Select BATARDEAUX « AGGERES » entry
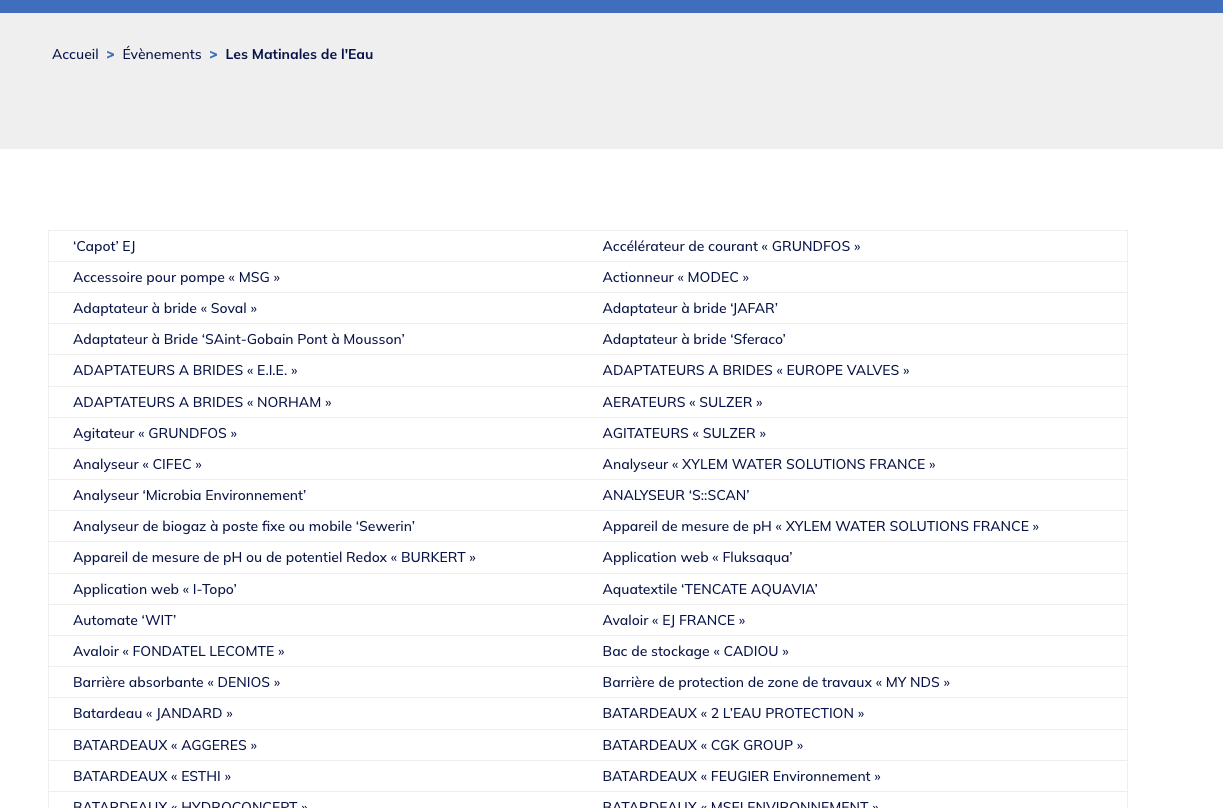This screenshot has height=808, width=1223. click(165, 745)
